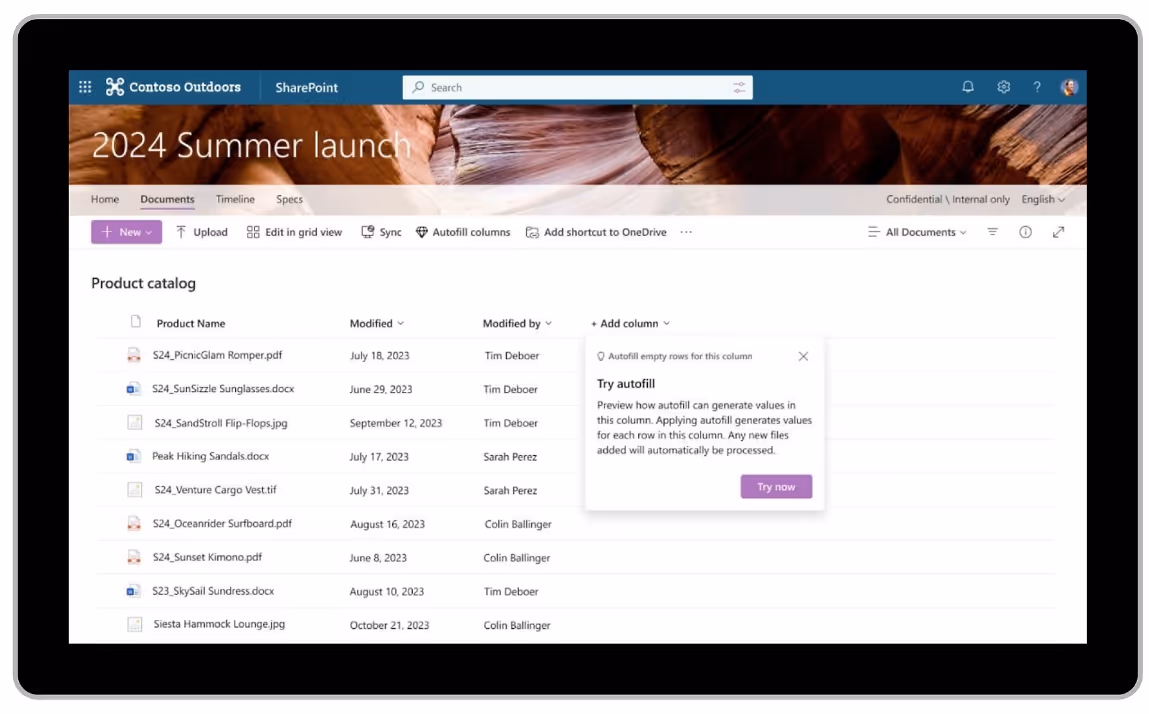The width and height of the screenshot is (1149, 714).
Task: Open the app launcher waffle icon
Action: pyautogui.click(x=85, y=87)
